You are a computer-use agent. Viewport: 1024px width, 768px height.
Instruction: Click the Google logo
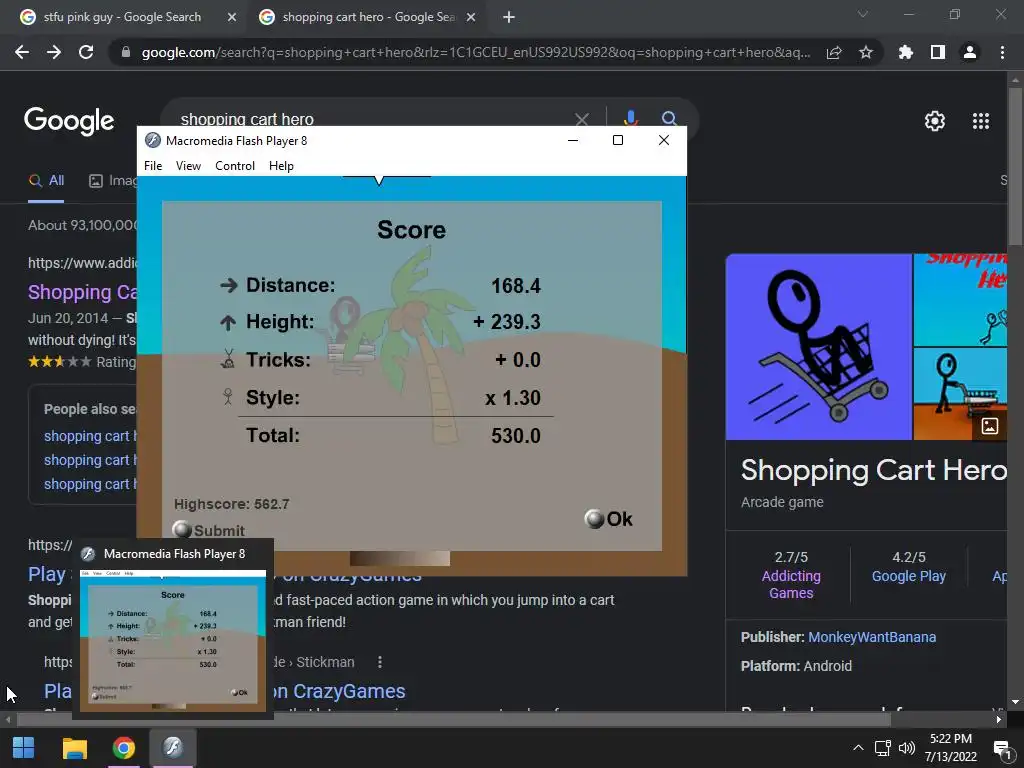[69, 121]
